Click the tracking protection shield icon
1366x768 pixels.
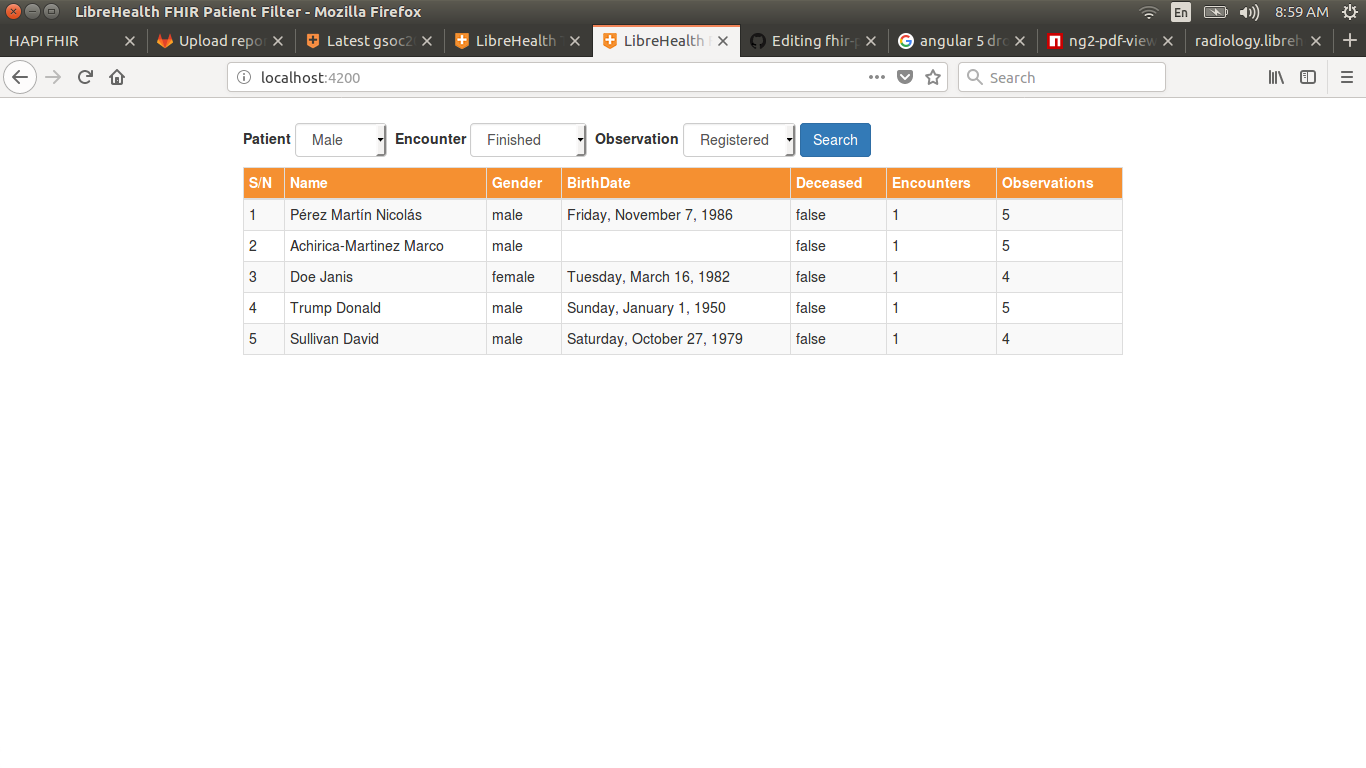click(x=905, y=77)
